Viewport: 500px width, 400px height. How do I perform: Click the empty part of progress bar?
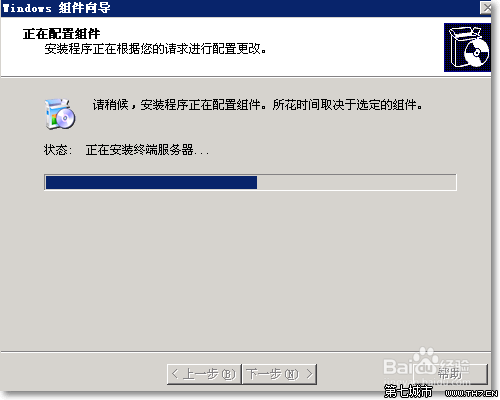tap(356, 183)
